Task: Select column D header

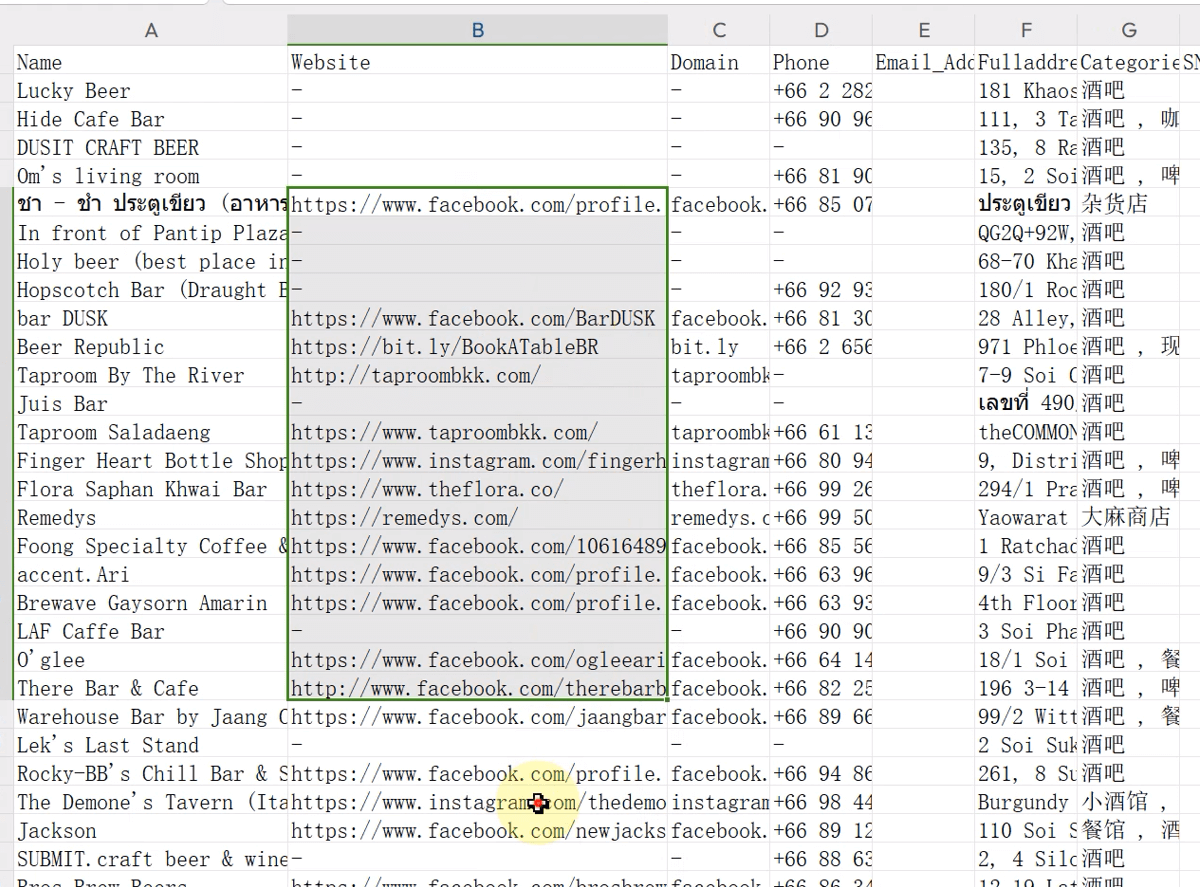Action: pos(821,31)
